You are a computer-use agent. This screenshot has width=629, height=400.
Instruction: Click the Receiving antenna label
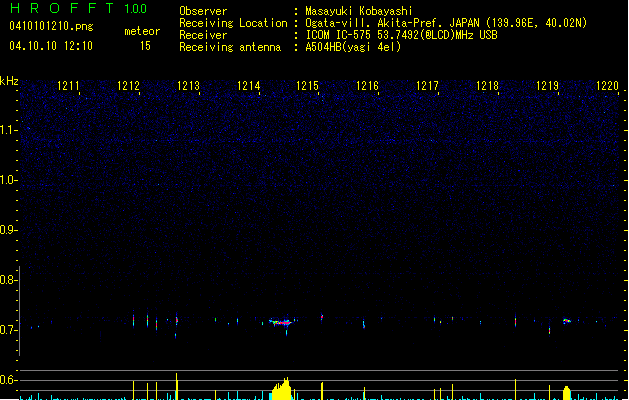click(x=230, y=47)
